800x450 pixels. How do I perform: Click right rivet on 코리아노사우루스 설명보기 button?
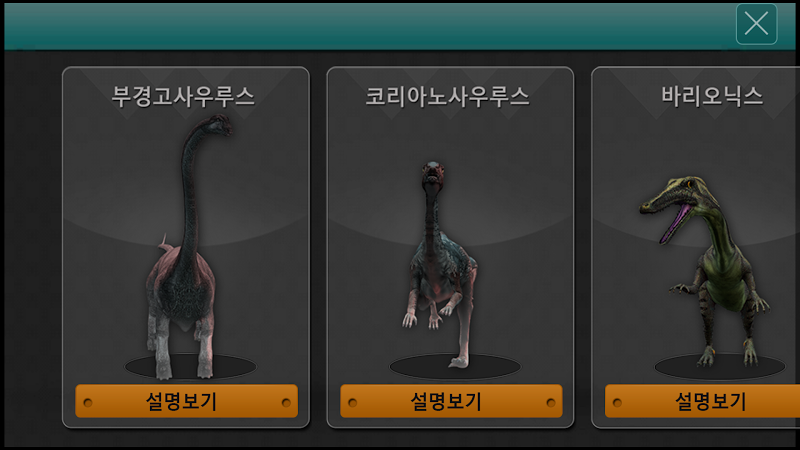[551, 403]
